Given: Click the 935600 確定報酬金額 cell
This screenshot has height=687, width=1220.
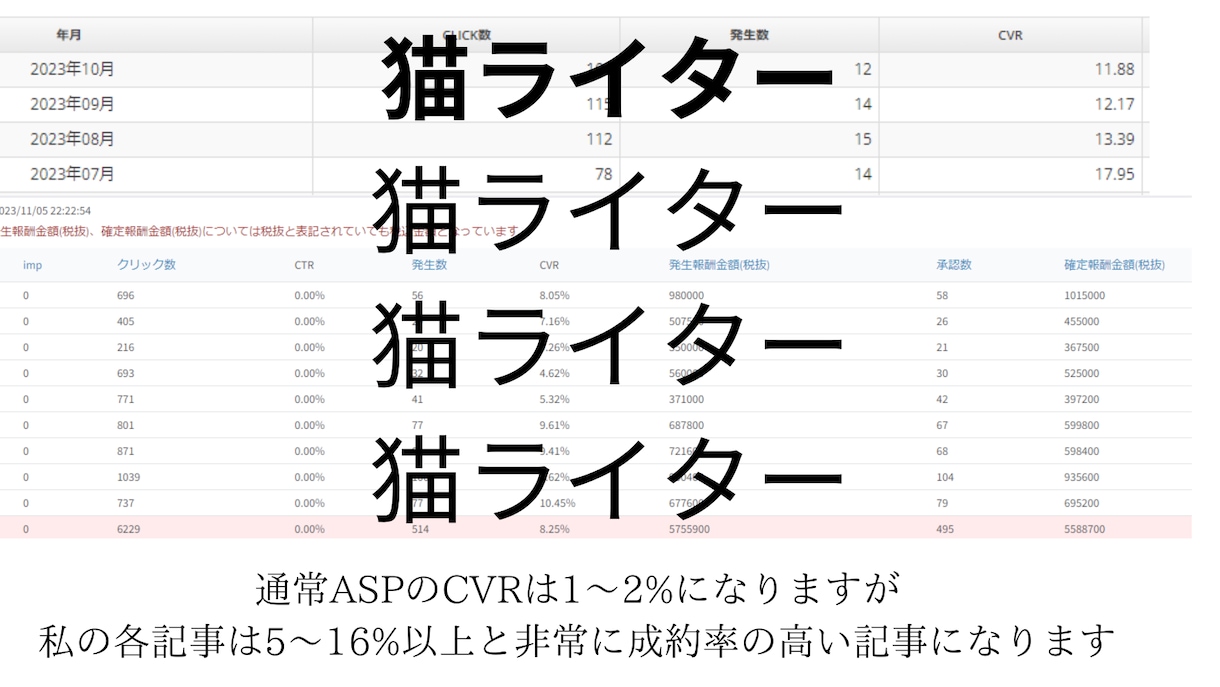Looking at the screenshot, I should click(x=1082, y=477).
